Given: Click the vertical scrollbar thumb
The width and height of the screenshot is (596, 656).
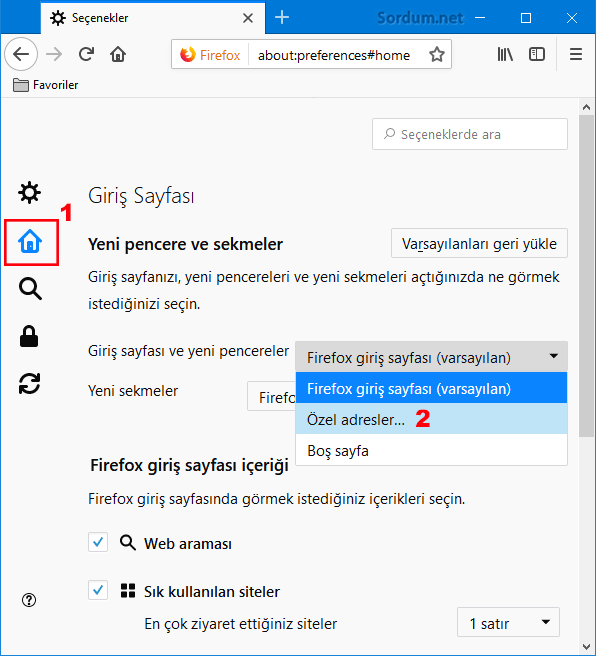Looking at the screenshot, I should coord(586,276).
